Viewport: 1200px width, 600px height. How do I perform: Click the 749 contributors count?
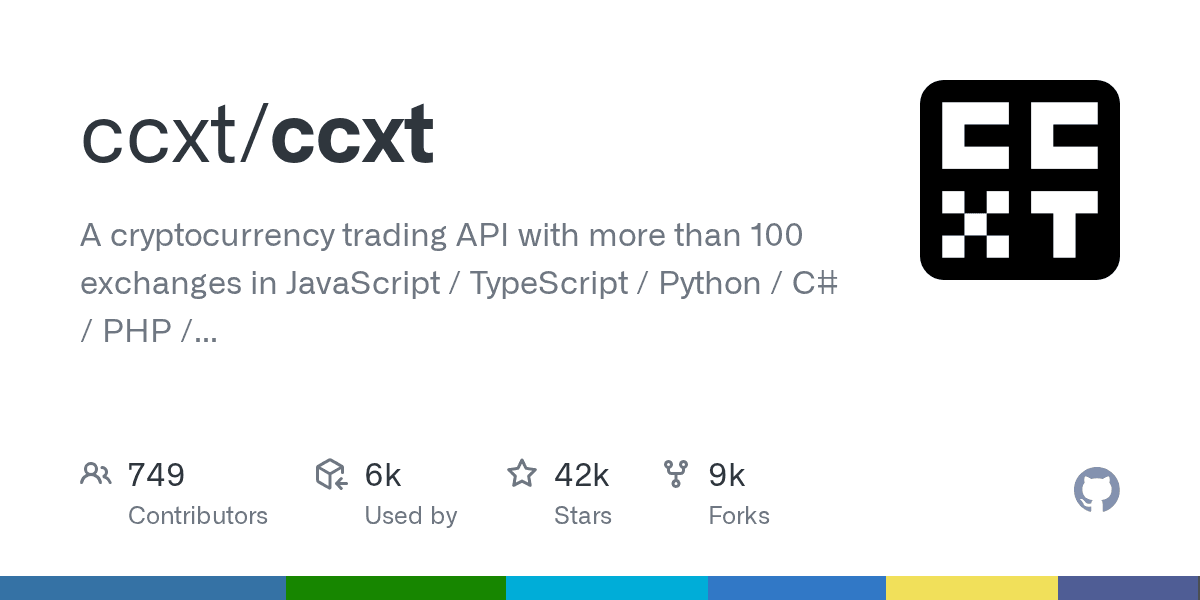click(x=156, y=475)
